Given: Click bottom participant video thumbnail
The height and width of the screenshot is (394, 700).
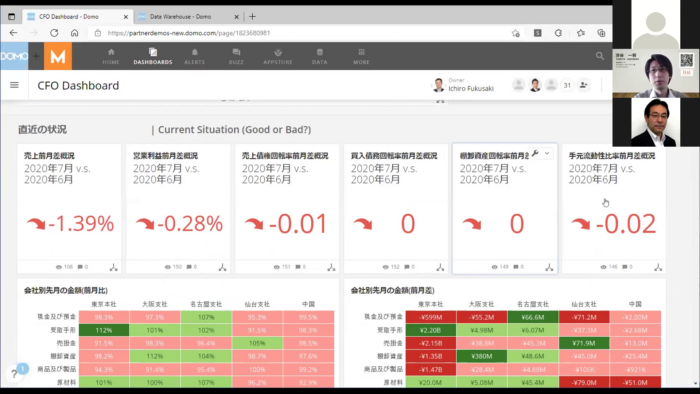Looking at the screenshot, I should click(x=655, y=122).
